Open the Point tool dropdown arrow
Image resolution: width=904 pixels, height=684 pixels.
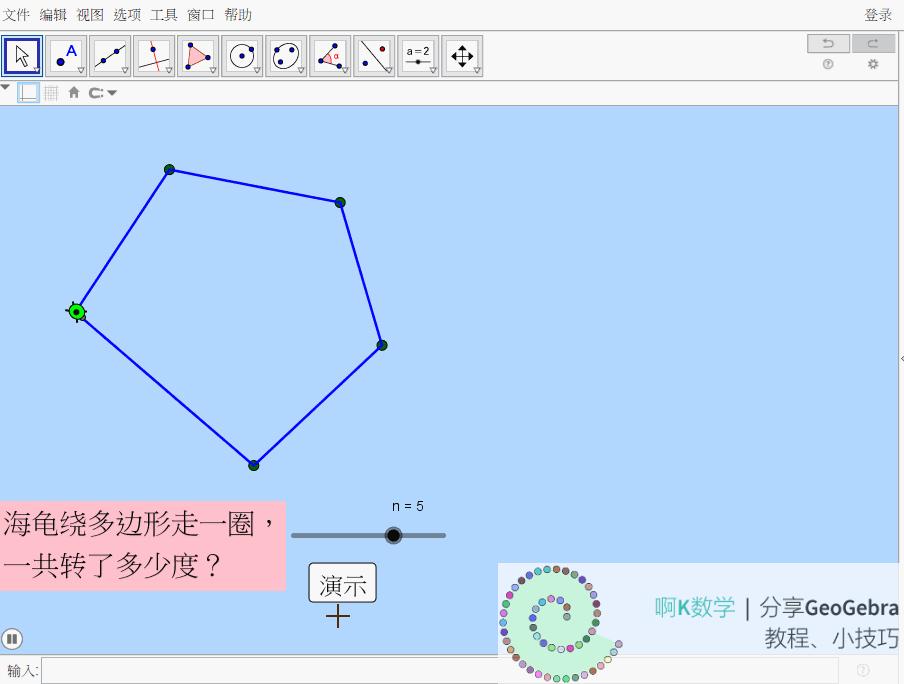click(x=79, y=70)
